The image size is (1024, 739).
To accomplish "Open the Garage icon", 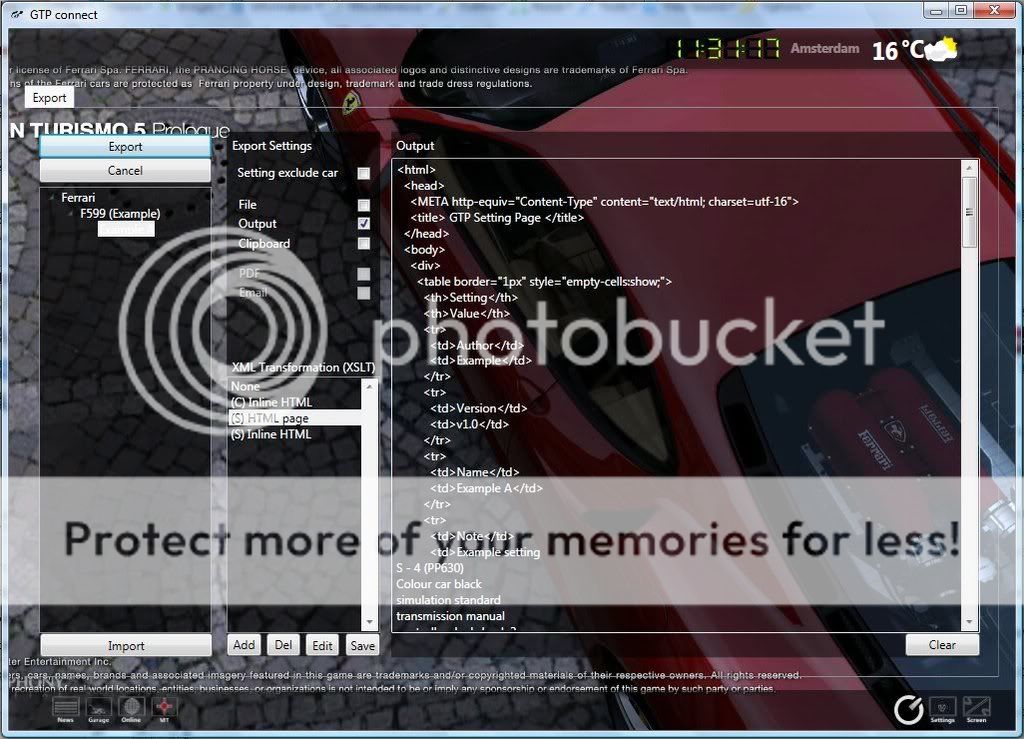I will (x=98, y=709).
